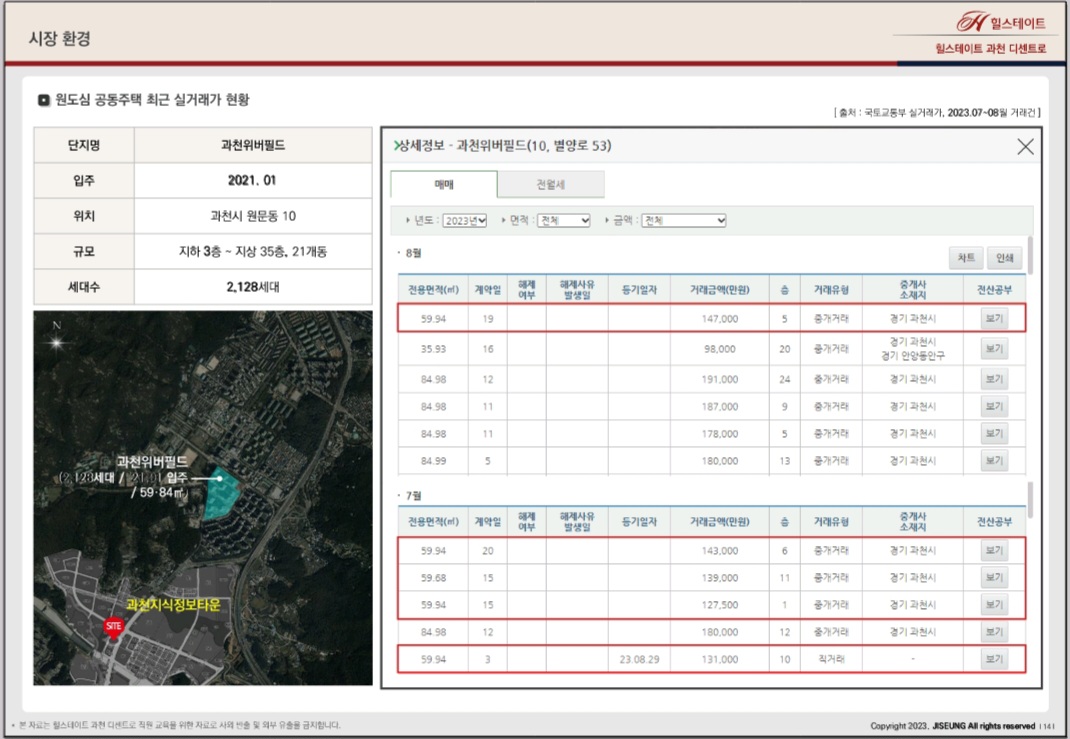The image size is (1070, 739).
Task: Click 보기 for the 191,000 row
Action: pos(994,379)
